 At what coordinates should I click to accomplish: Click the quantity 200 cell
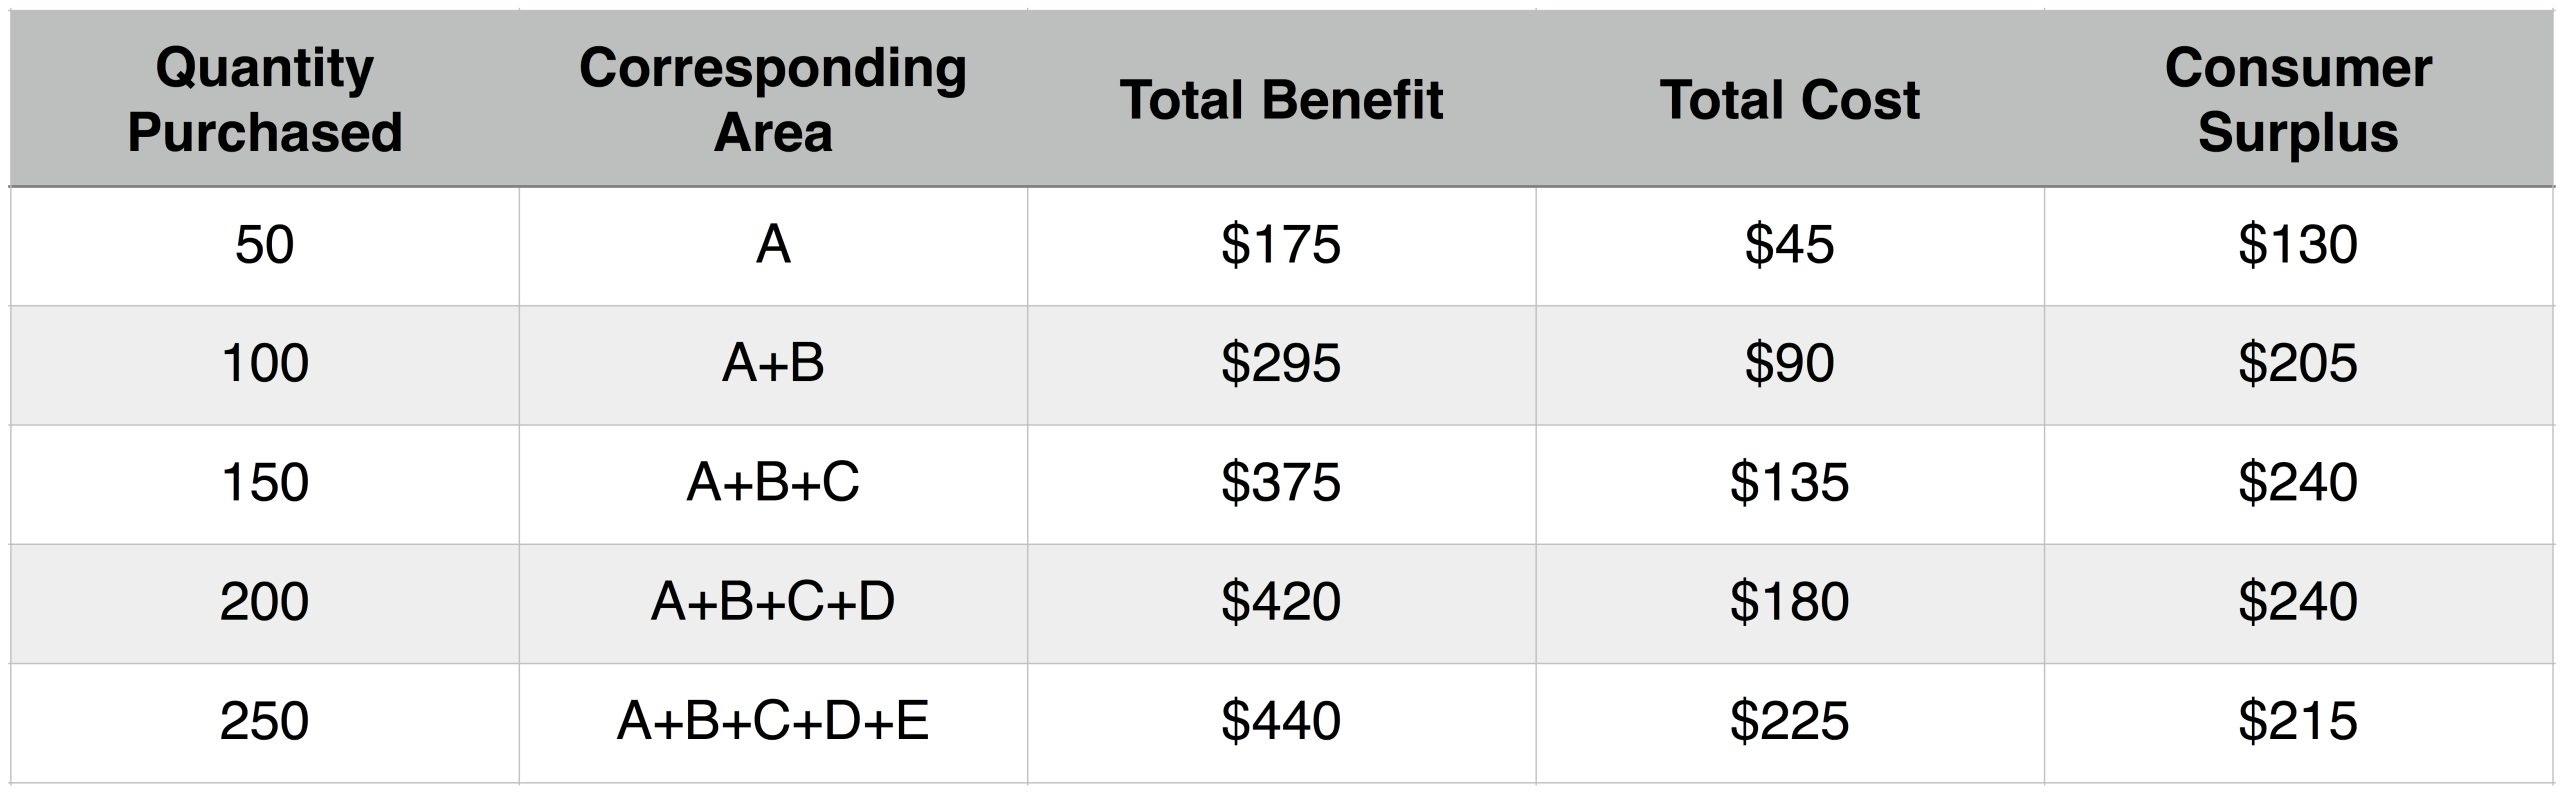265,603
